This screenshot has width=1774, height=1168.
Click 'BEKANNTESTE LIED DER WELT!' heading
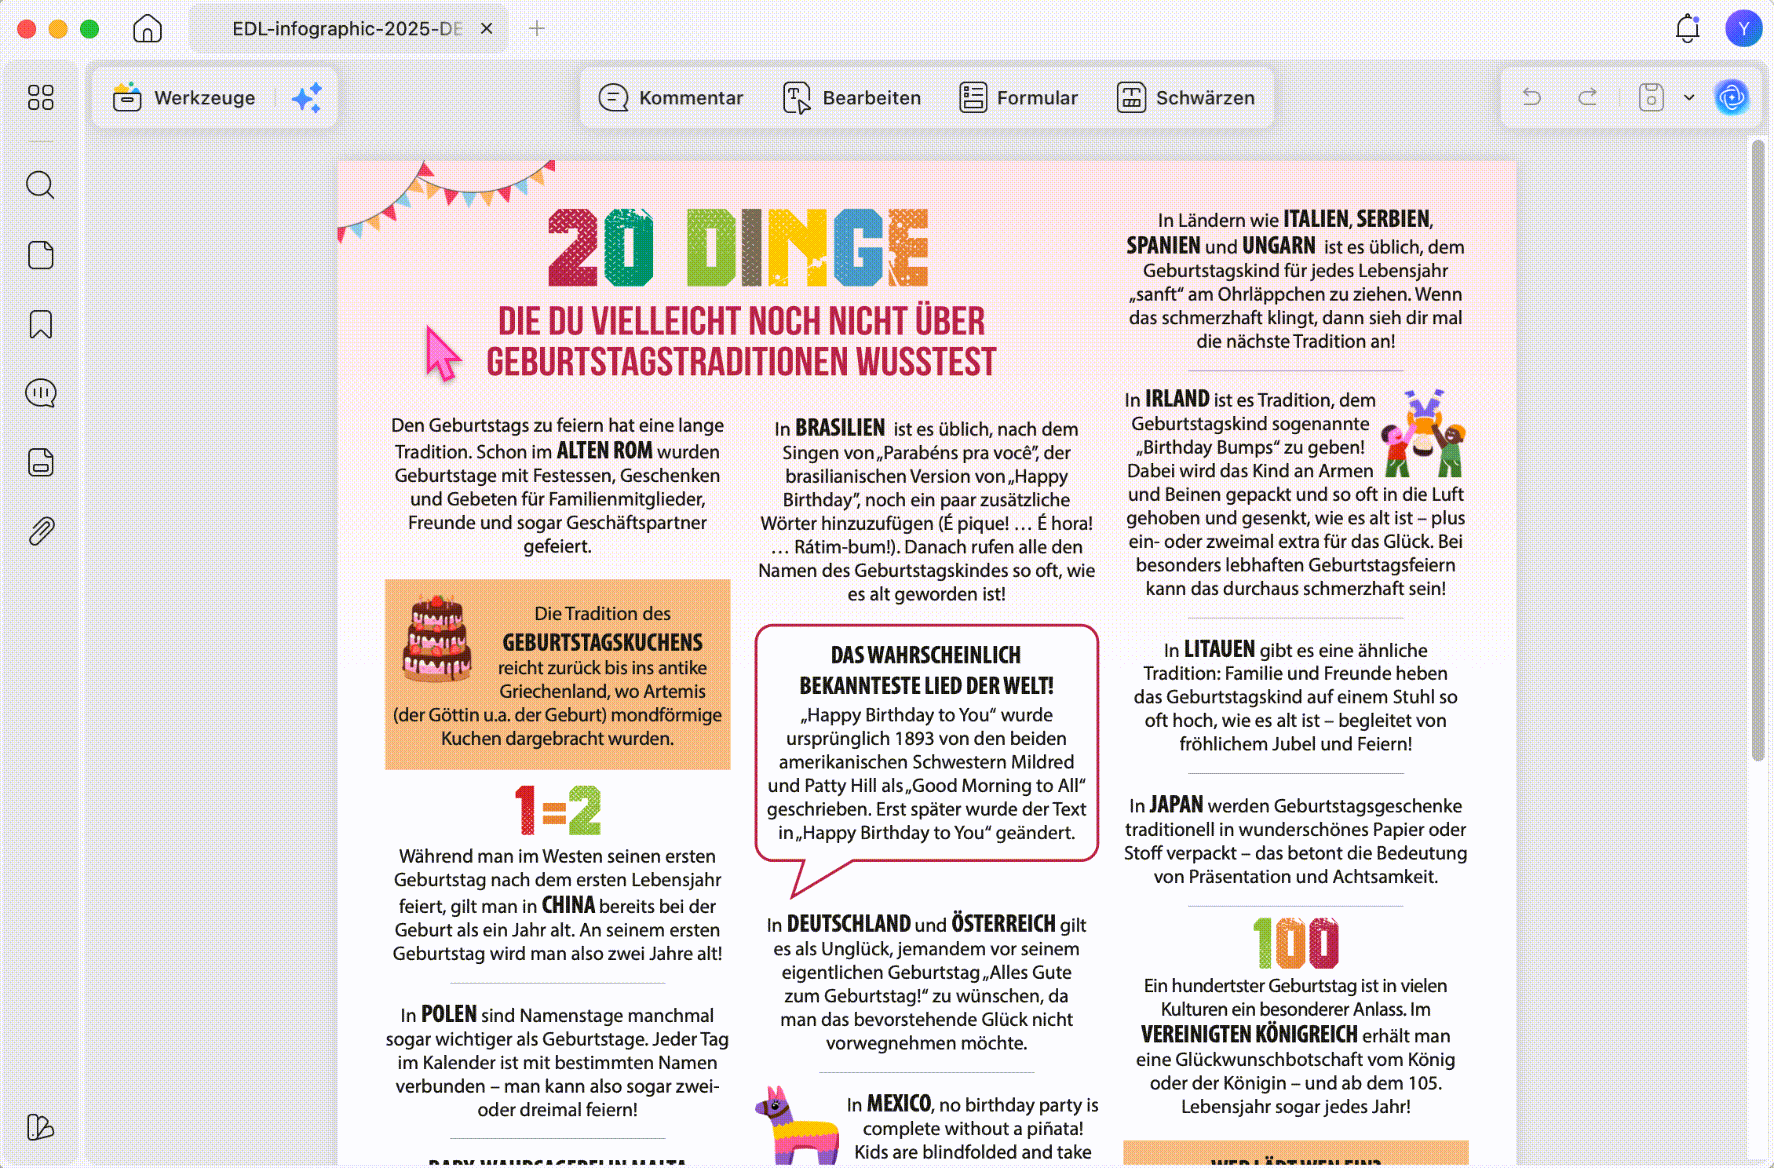(x=926, y=686)
